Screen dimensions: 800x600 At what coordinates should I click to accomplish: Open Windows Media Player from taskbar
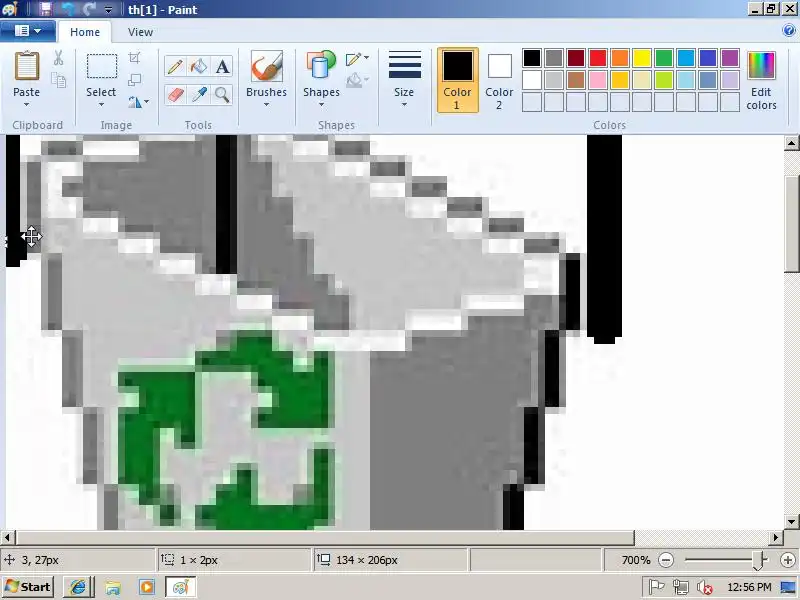click(x=146, y=587)
